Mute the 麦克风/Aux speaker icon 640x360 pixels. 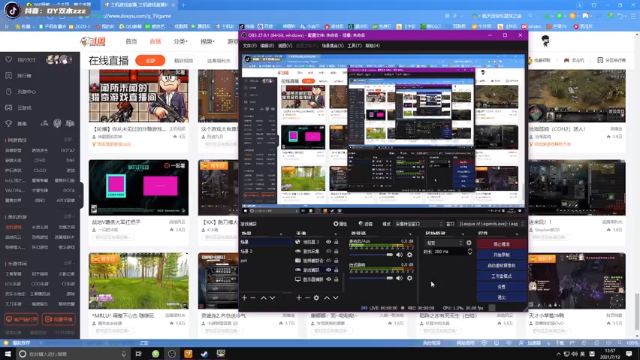coord(399,255)
